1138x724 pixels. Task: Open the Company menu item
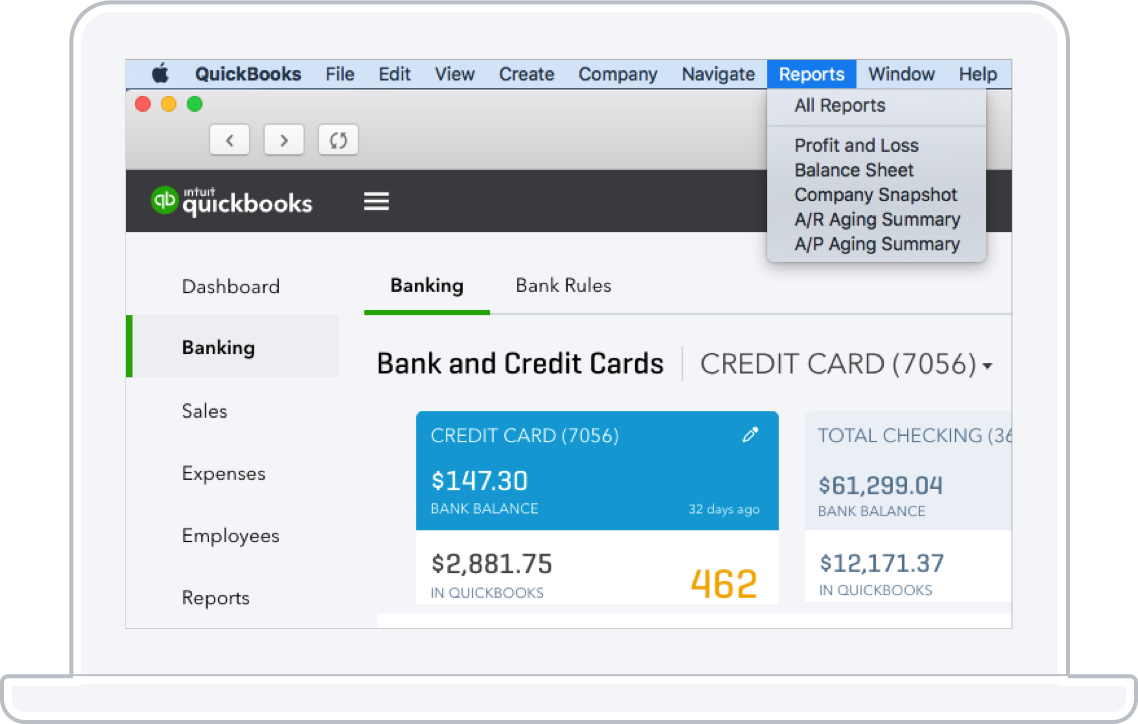[x=617, y=73]
